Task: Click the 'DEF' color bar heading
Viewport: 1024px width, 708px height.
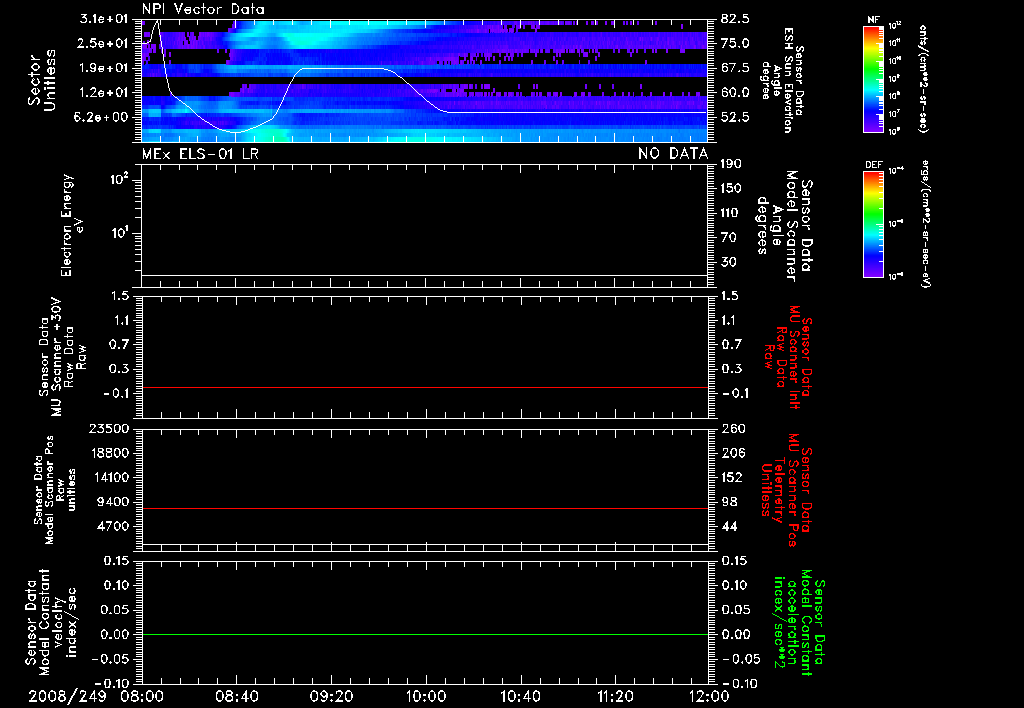Action: point(873,165)
